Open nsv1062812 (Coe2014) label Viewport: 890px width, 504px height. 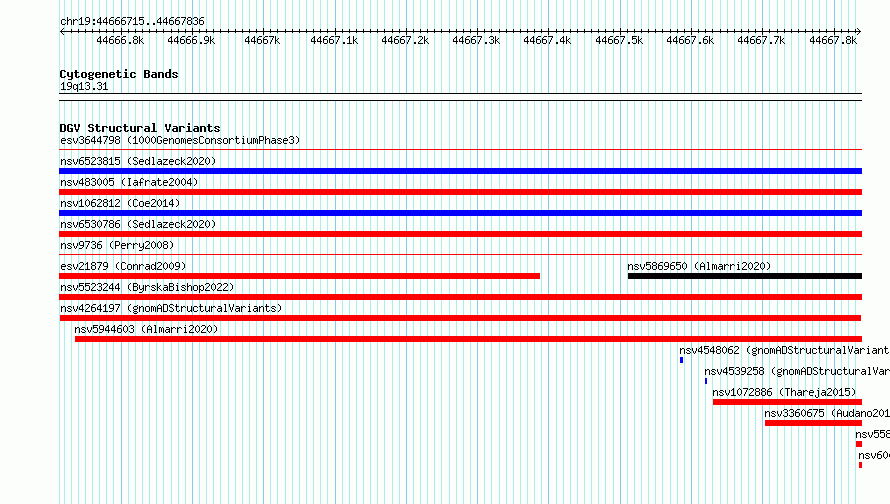(120, 203)
